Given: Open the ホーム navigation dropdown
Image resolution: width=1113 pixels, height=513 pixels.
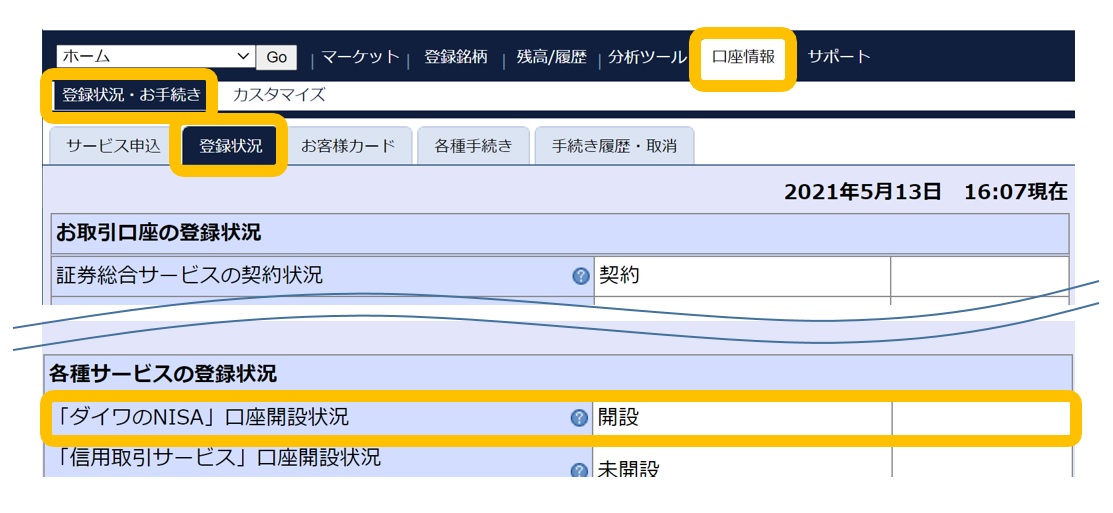Looking at the screenshot, I should pyautogui.click(x=155, y=57).
